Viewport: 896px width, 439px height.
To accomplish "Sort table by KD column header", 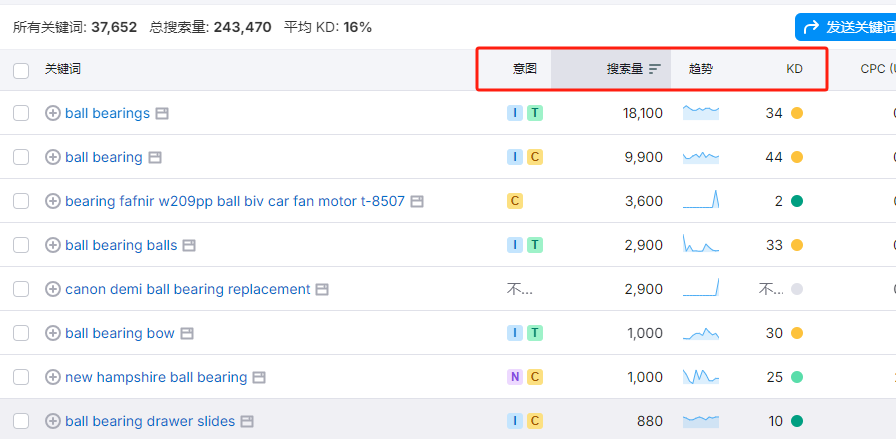I will pos(794,69).
